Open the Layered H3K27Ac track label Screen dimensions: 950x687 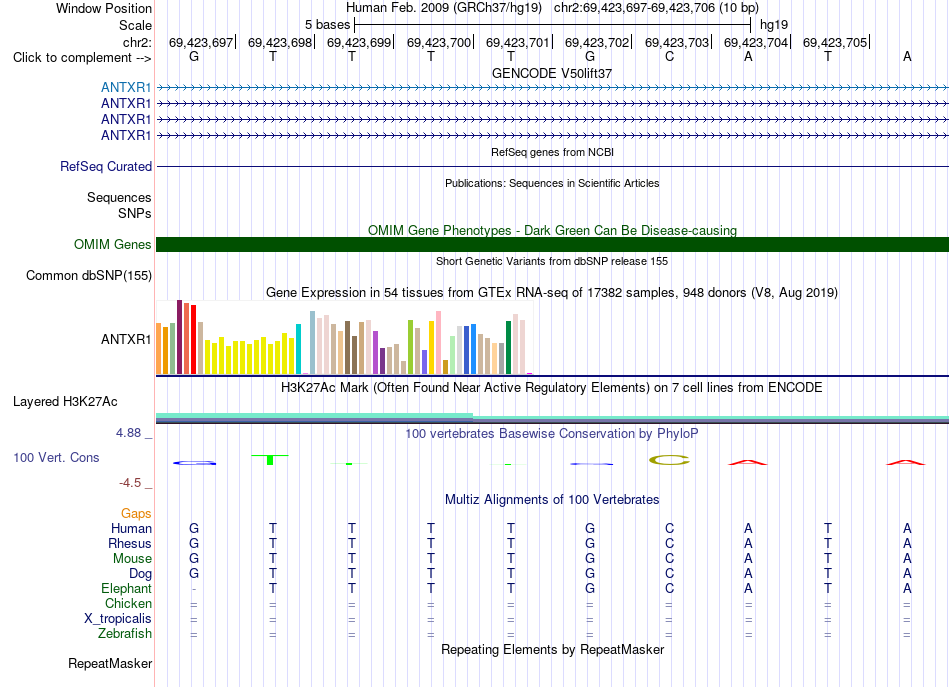(x=65, y=402)
